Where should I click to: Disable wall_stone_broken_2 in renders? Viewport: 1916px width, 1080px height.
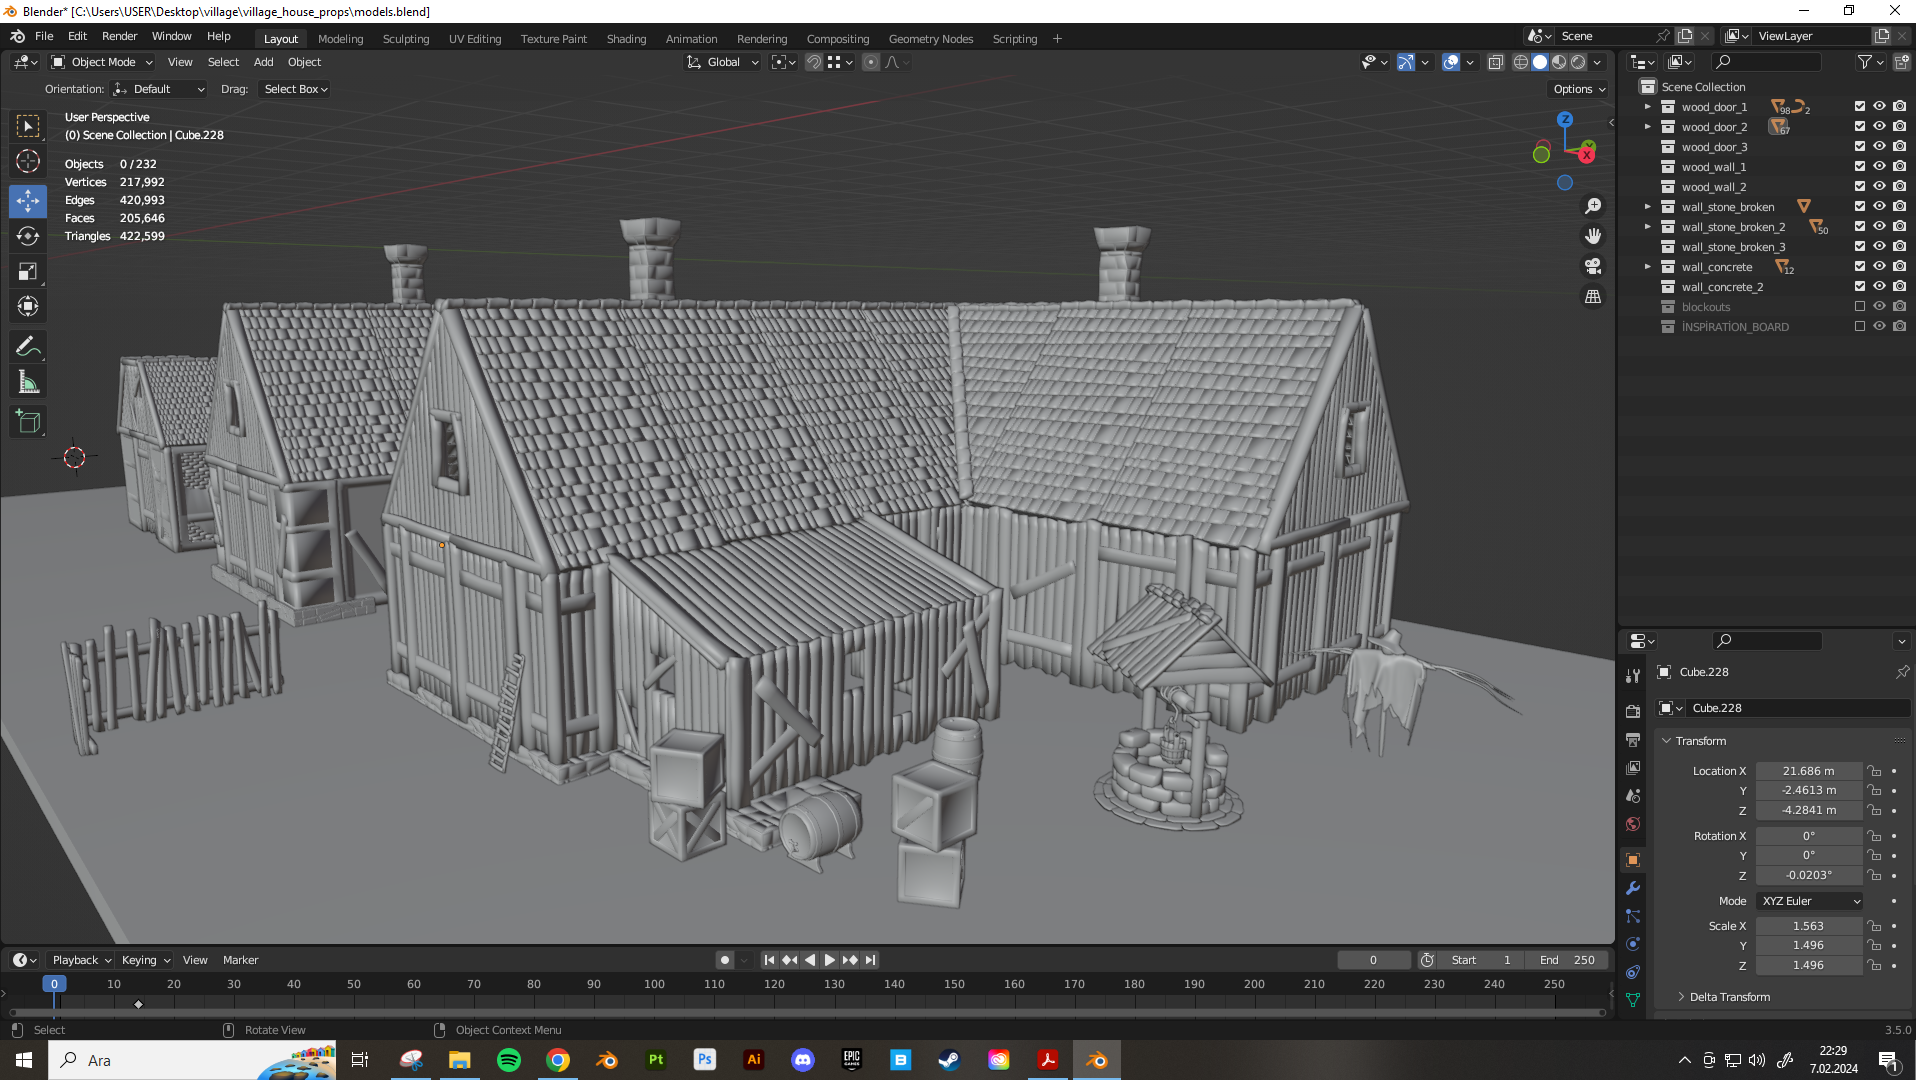pyautogui.click(x=1900, y=227)
